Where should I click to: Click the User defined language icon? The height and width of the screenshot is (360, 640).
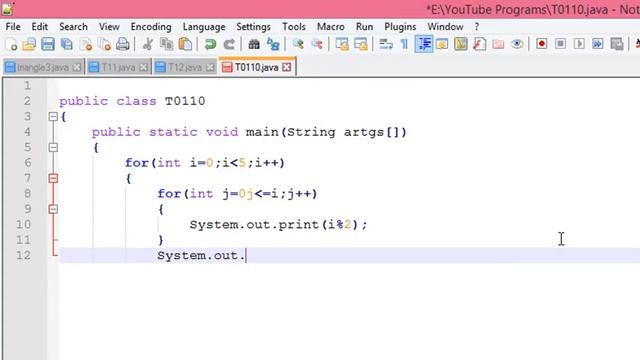tap(442, 44)
